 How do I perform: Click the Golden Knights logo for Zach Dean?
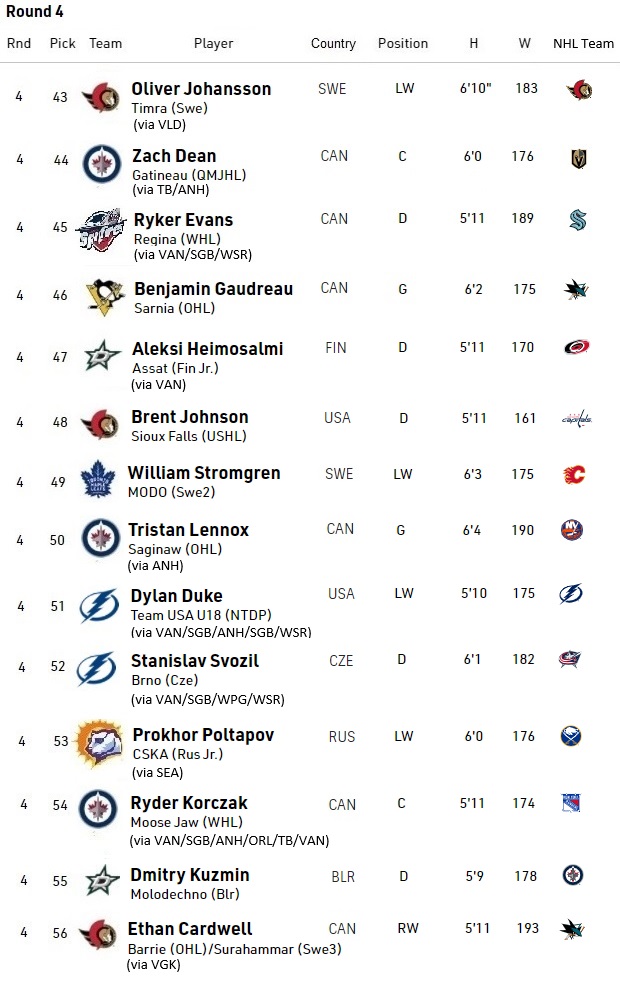pyautogui.click(x=578, y=158)
